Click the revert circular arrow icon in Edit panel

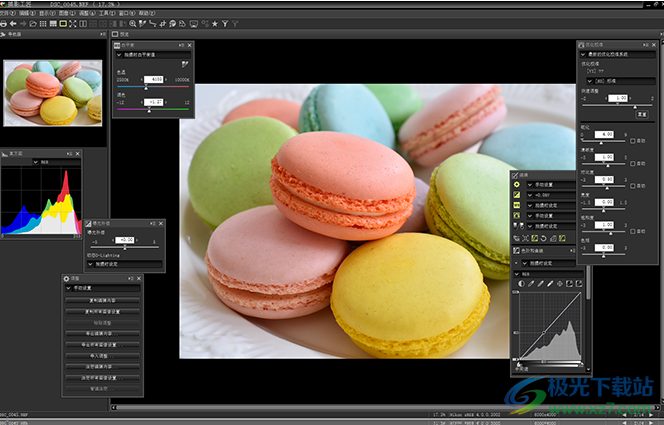[543, 238]
